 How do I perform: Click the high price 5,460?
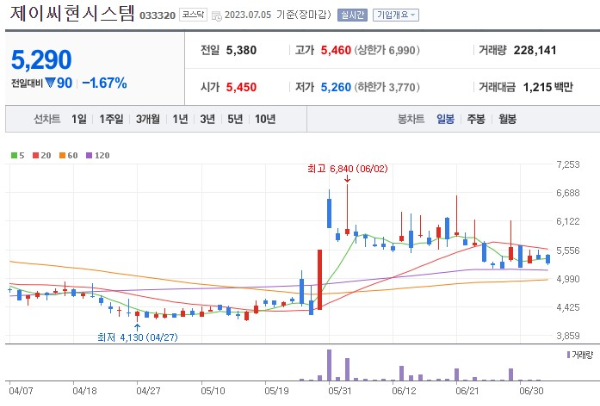(336, 50)
